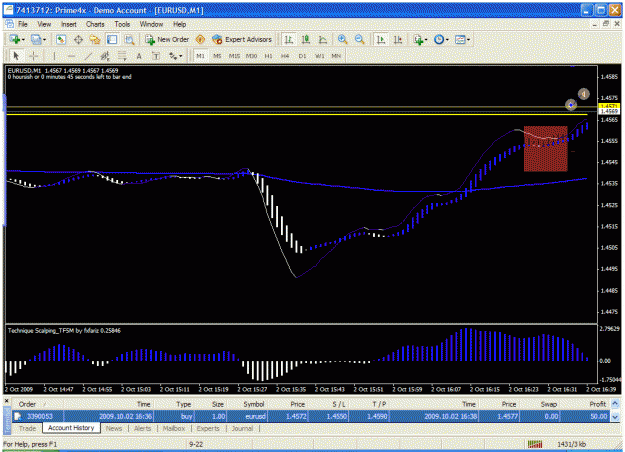
Task: Switch to the Alerts tab
Action: [142, 428]
